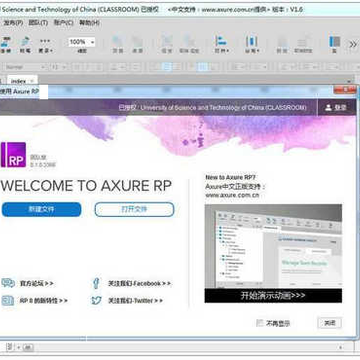Click 开始演示动画>>> to start the demo

click(273, 296)
